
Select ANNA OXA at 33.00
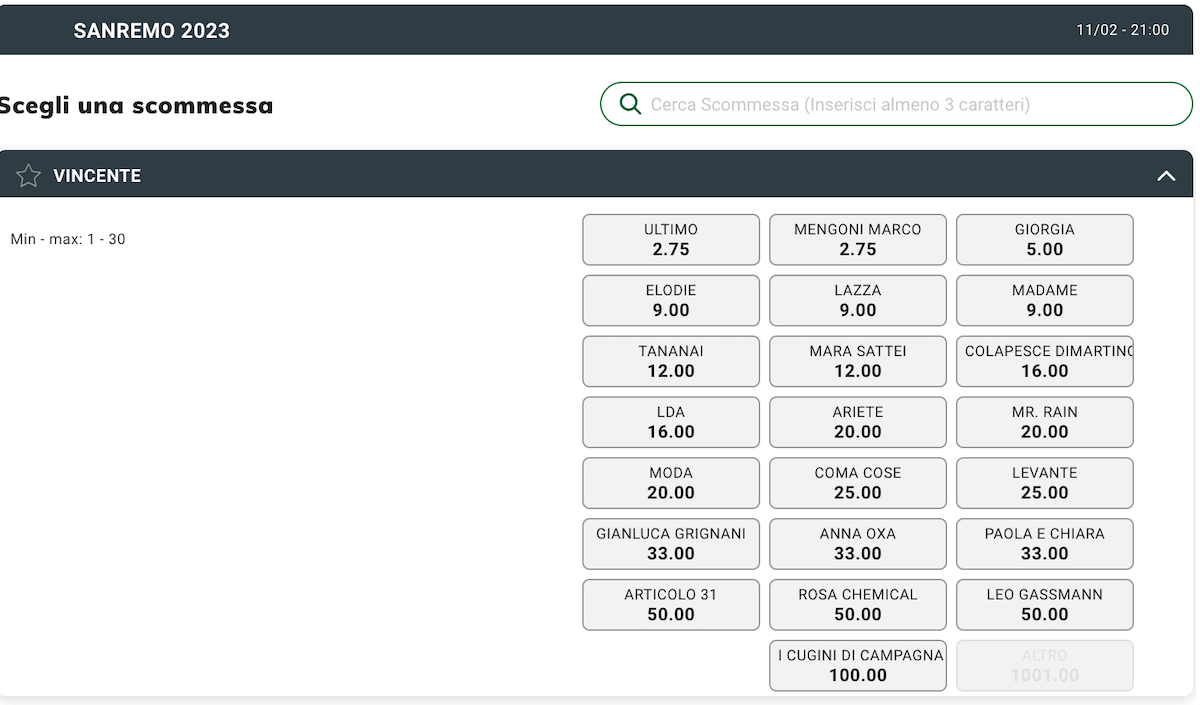pyautogui.click(x=858, y=544)
